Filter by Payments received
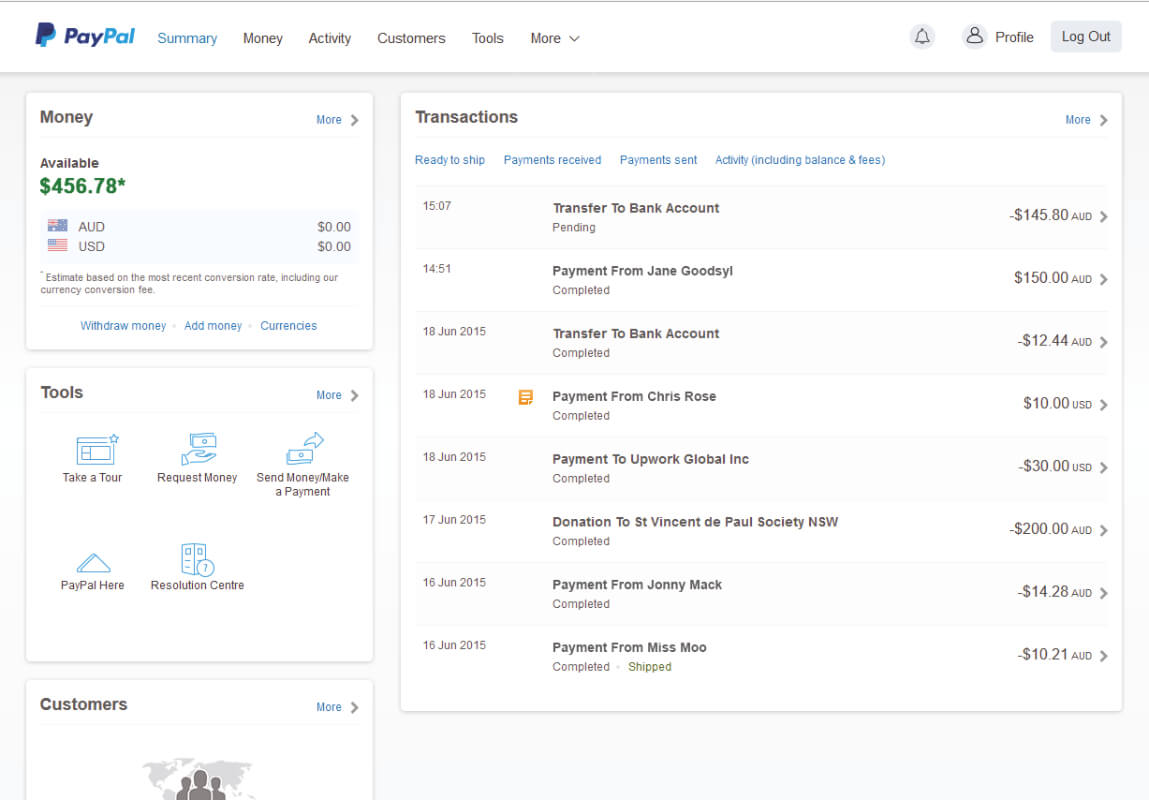Screen dimensions: 1149x800 tap(552, 160)
